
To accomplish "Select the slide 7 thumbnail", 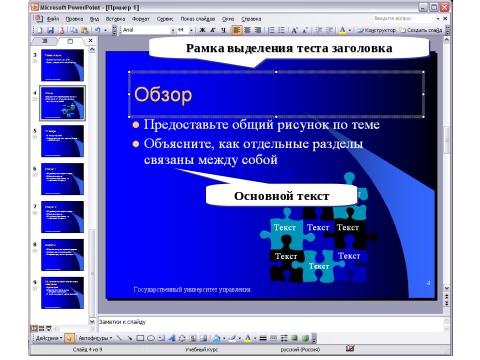I will 62,217.
